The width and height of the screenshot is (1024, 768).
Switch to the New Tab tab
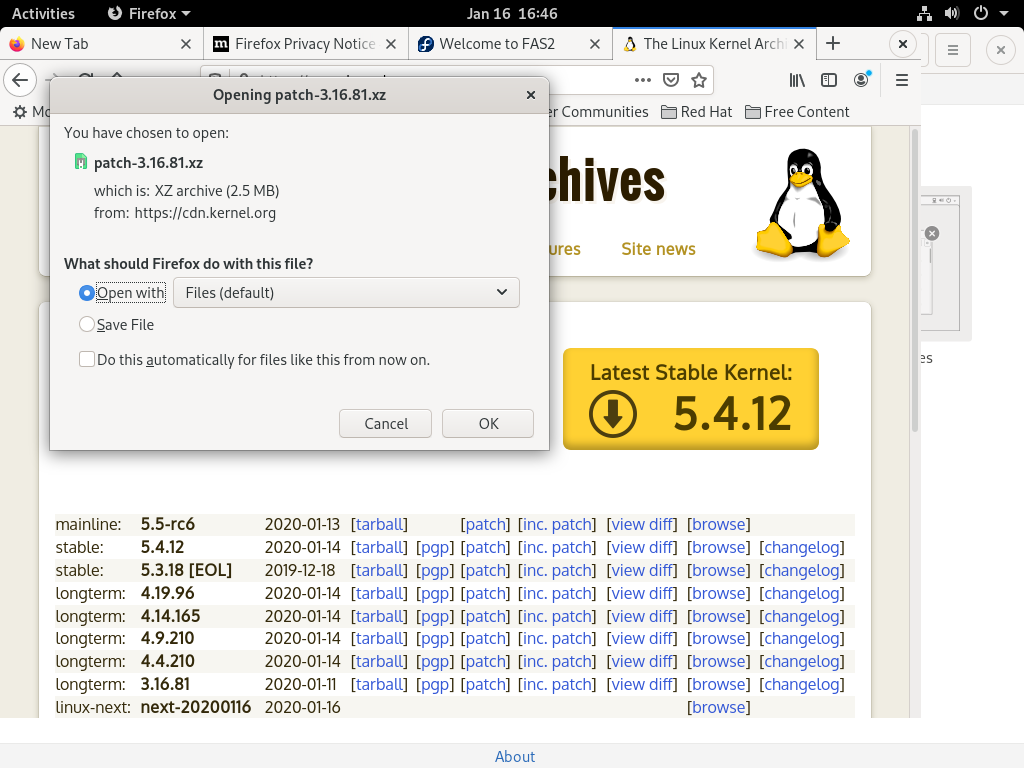click(x=101, y=44)
